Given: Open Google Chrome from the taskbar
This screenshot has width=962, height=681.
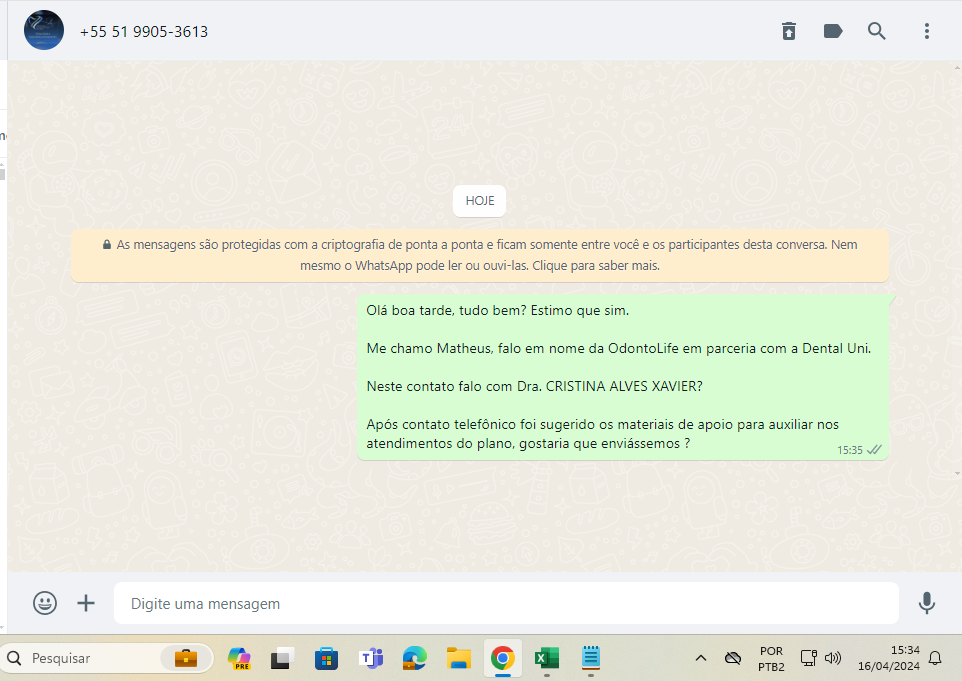Looking at the screenshot, I should click(502, 658).
